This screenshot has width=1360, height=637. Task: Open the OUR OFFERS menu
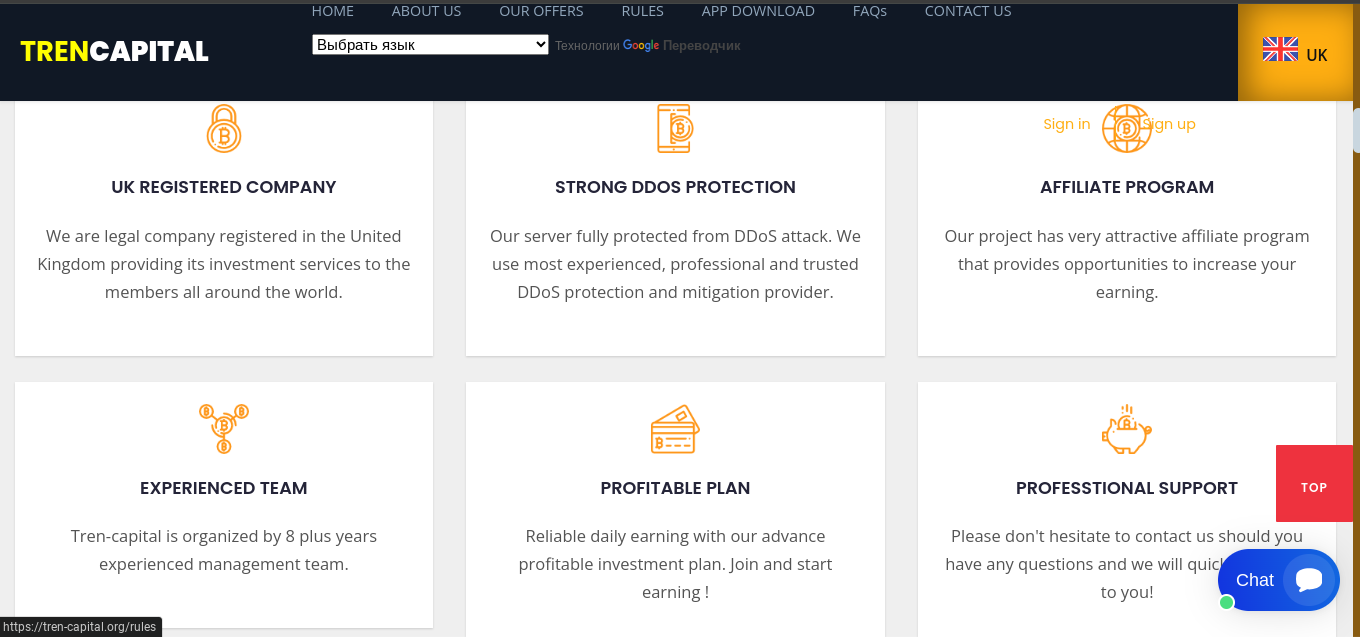pos(541,11)
